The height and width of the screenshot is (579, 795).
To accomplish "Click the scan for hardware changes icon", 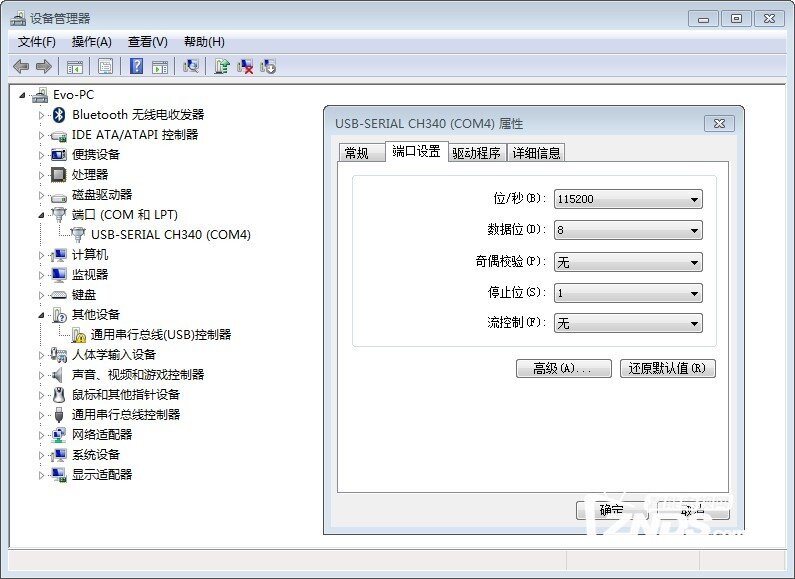I will click(x=191, y=66).
